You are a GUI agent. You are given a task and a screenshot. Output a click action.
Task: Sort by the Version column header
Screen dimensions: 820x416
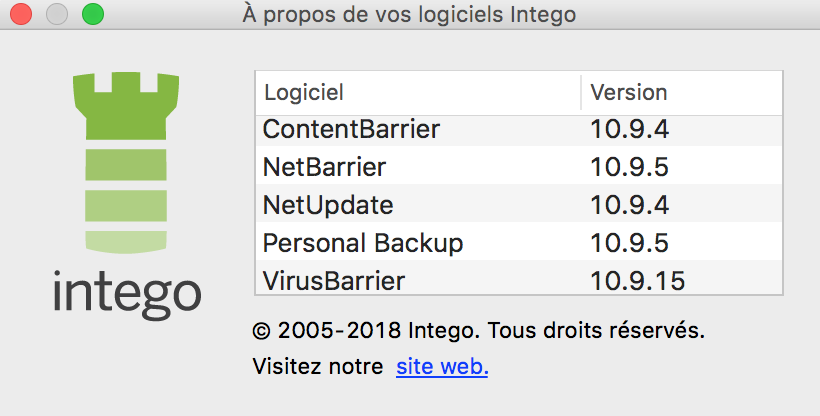(x=682, y=93)
